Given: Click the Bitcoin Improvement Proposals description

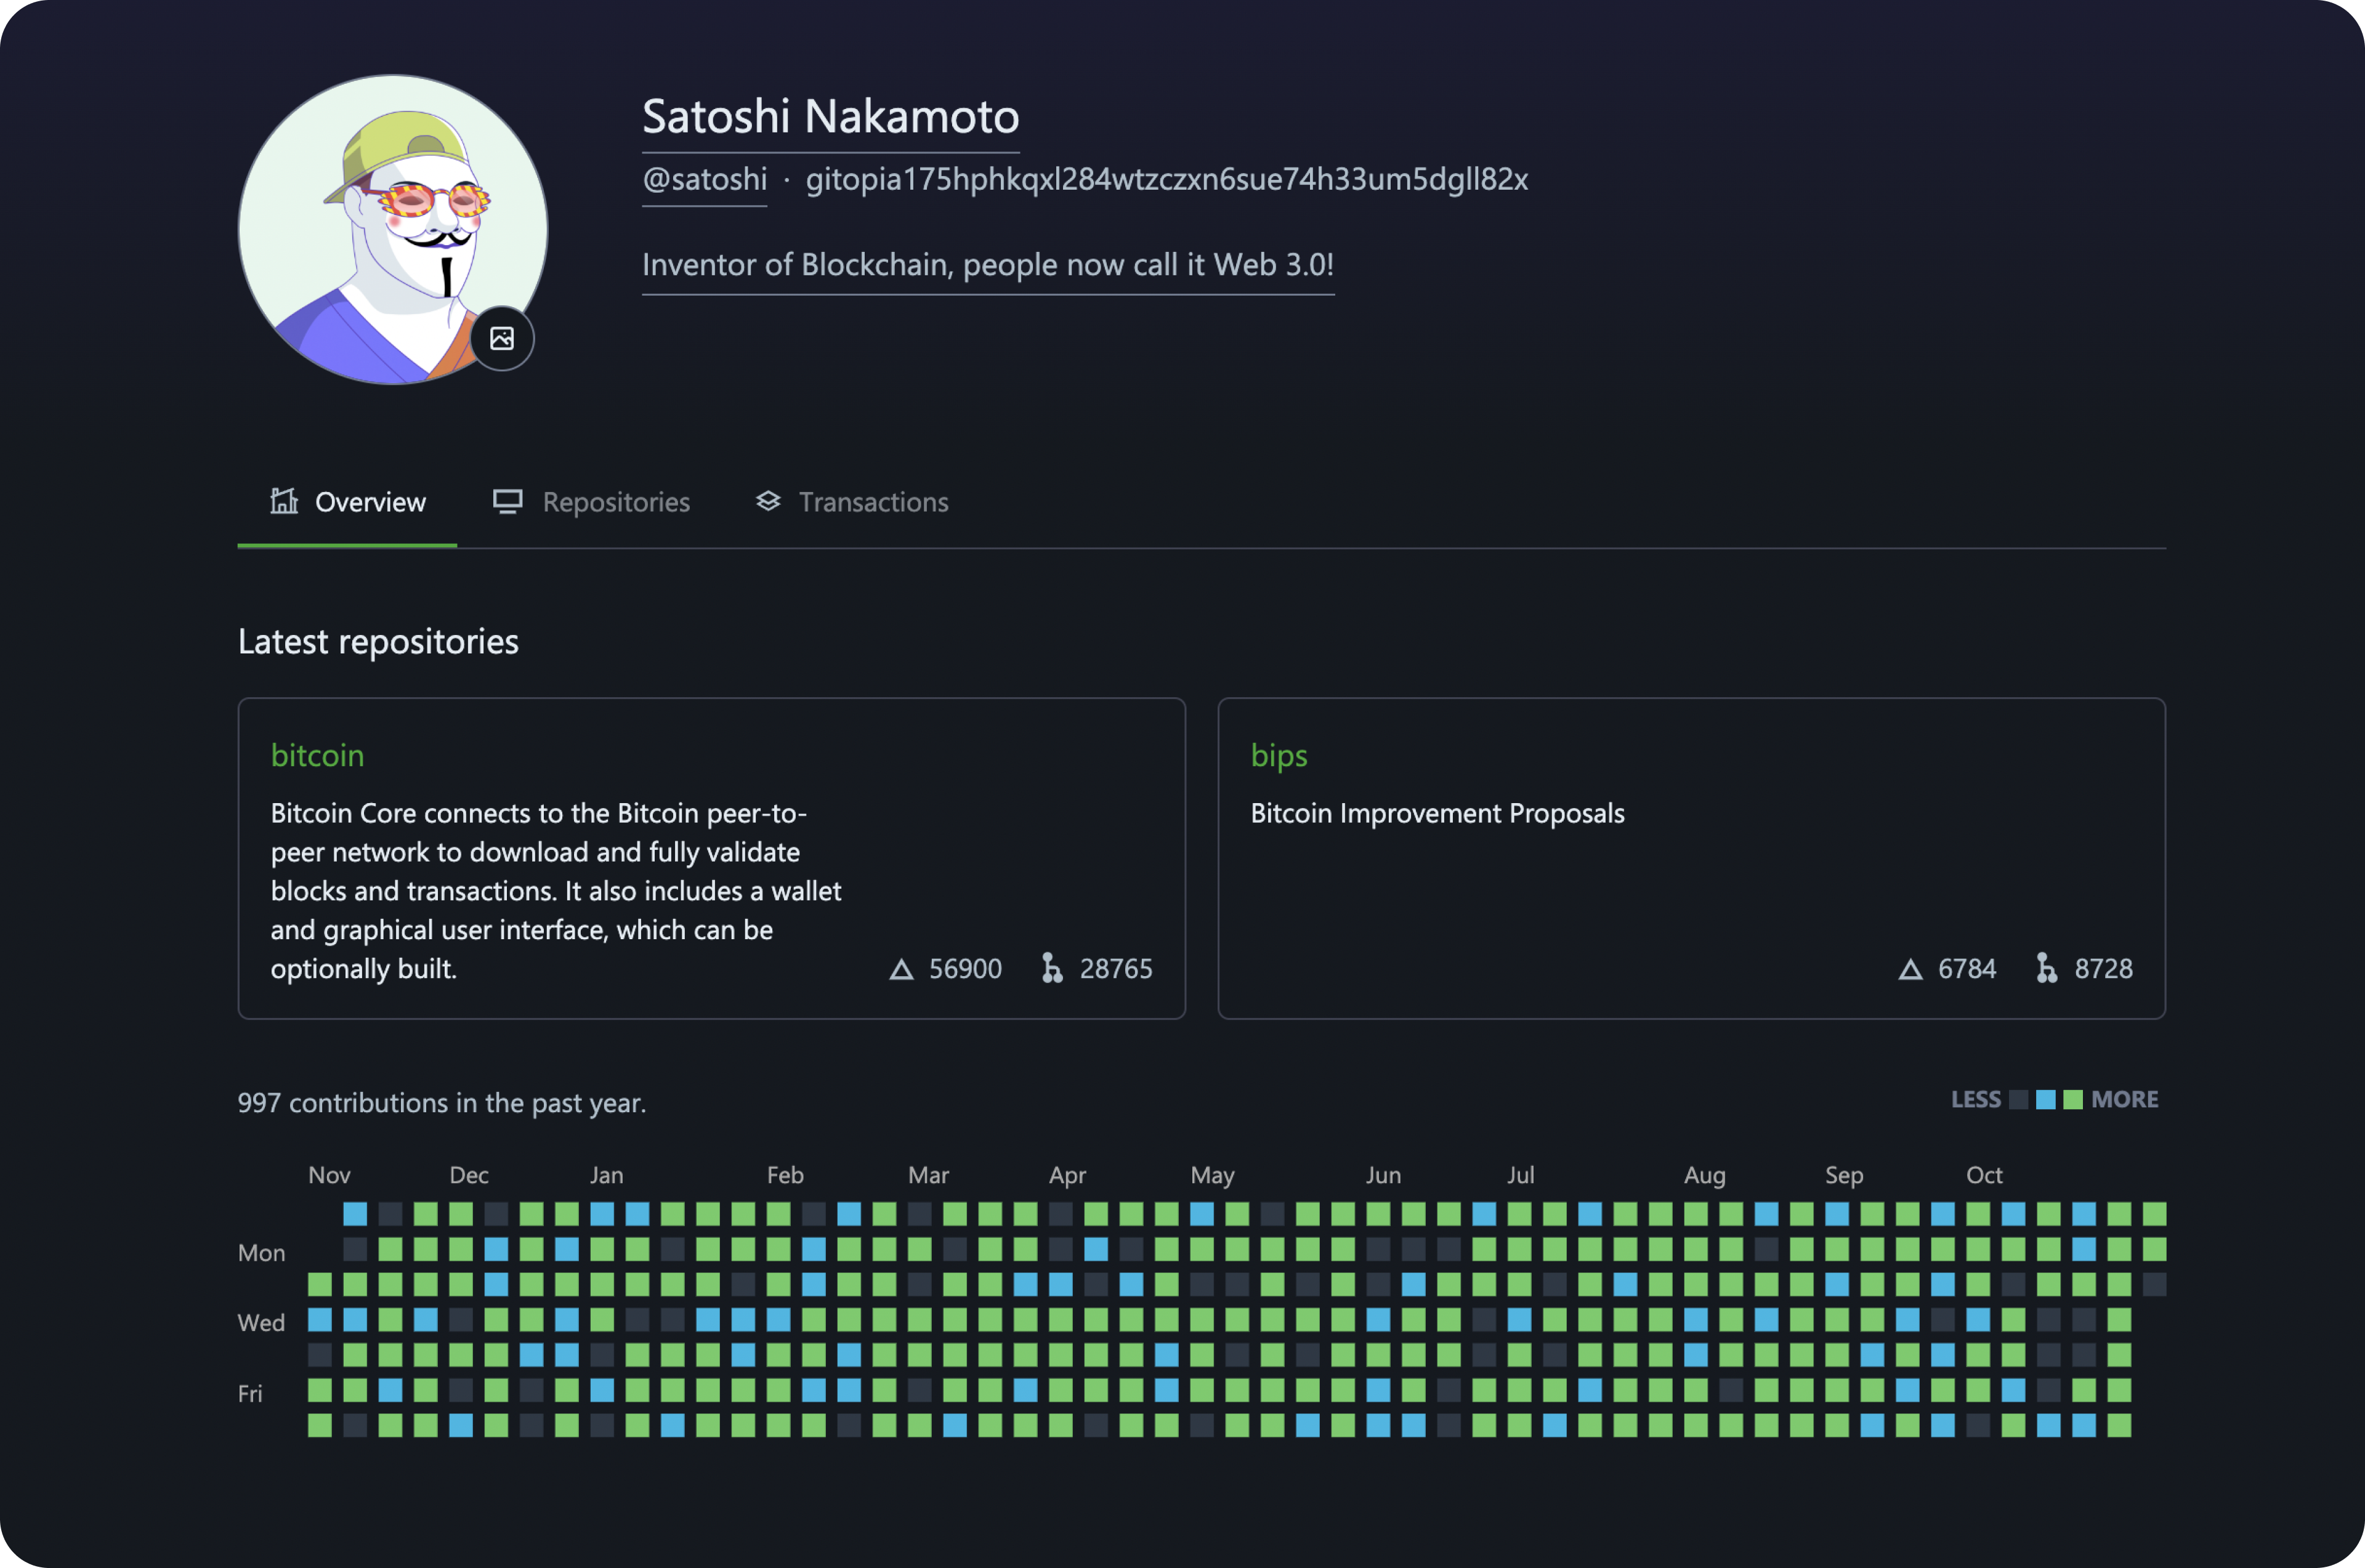Looking at the screenshot, I should (x=1437, y=813).
